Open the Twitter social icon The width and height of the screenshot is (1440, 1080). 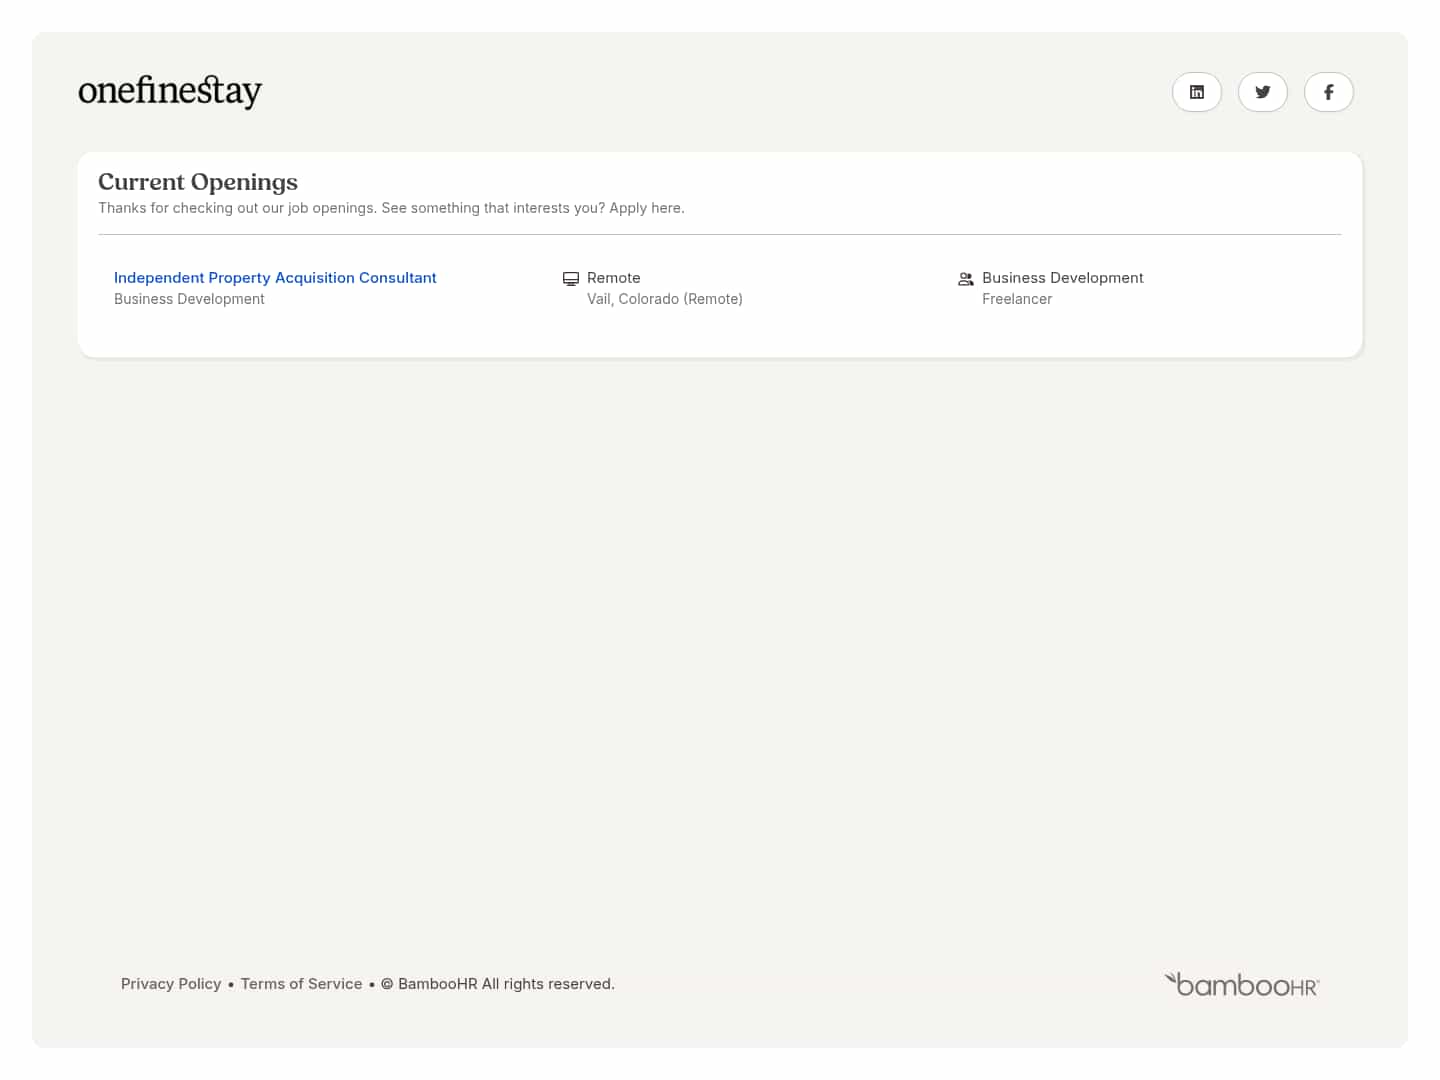(1263, 92)
